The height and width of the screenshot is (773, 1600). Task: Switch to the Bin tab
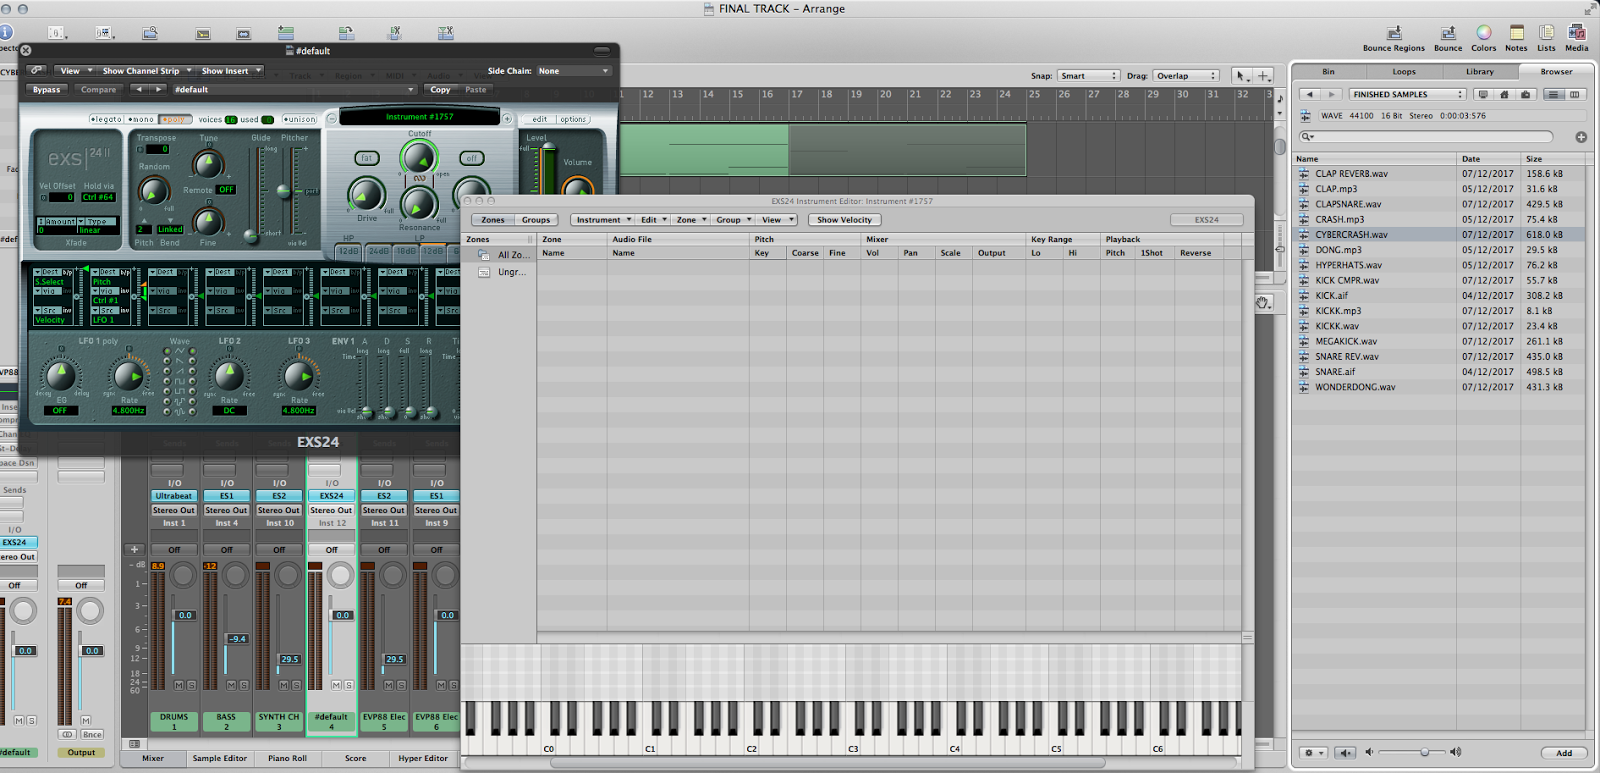click(1328, 72)
